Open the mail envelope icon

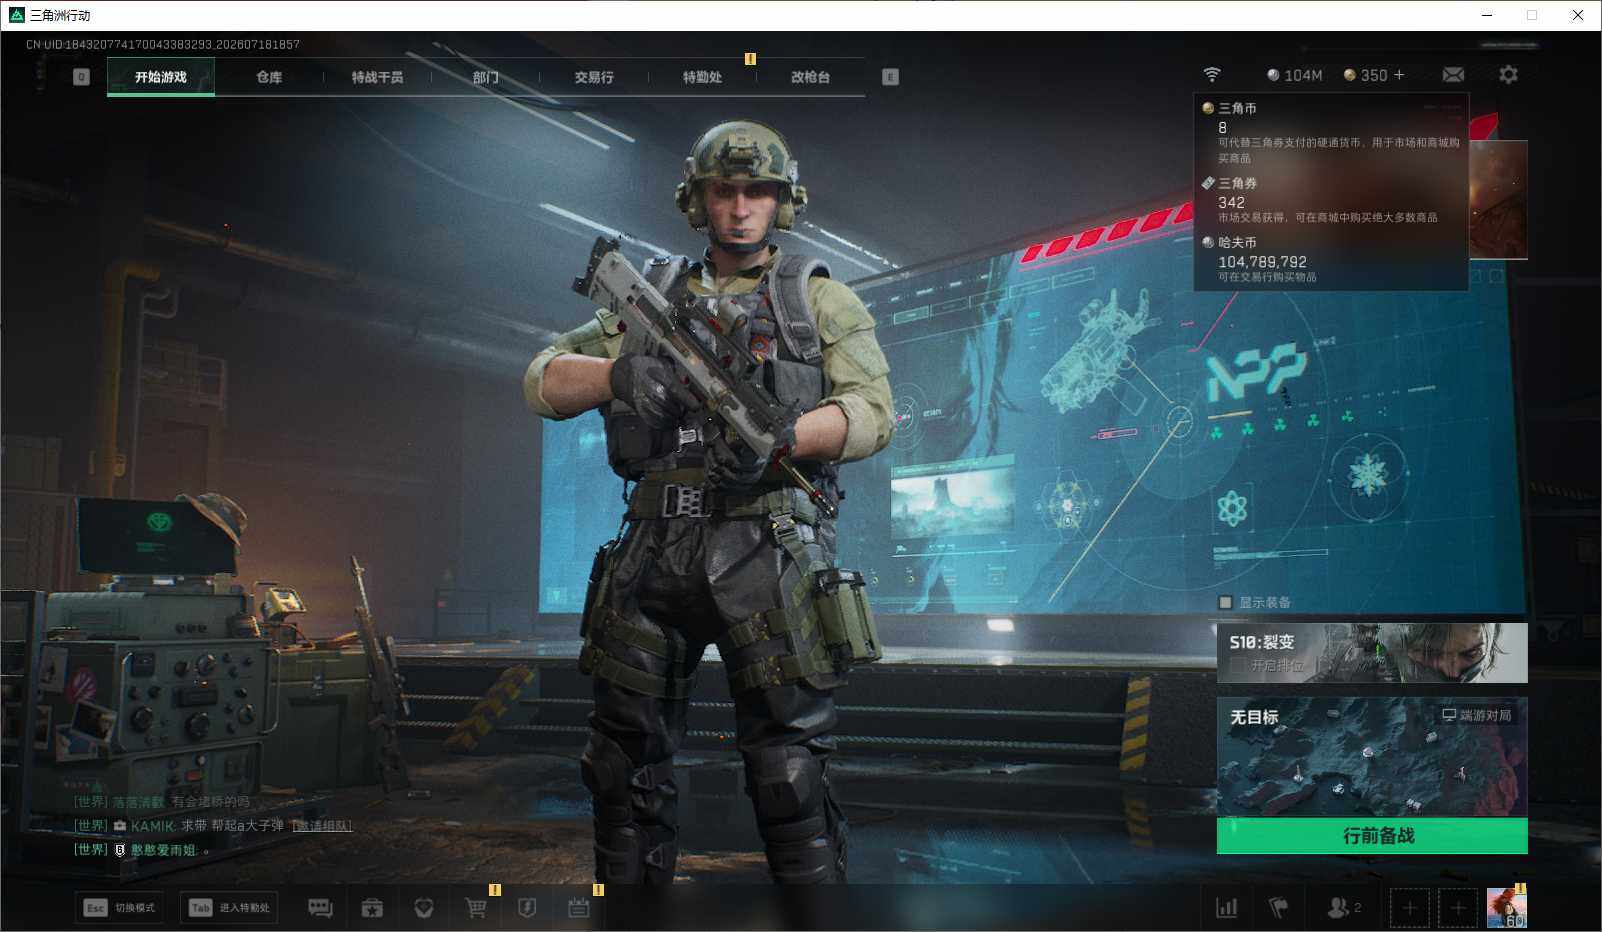(x=1453, y=75)
